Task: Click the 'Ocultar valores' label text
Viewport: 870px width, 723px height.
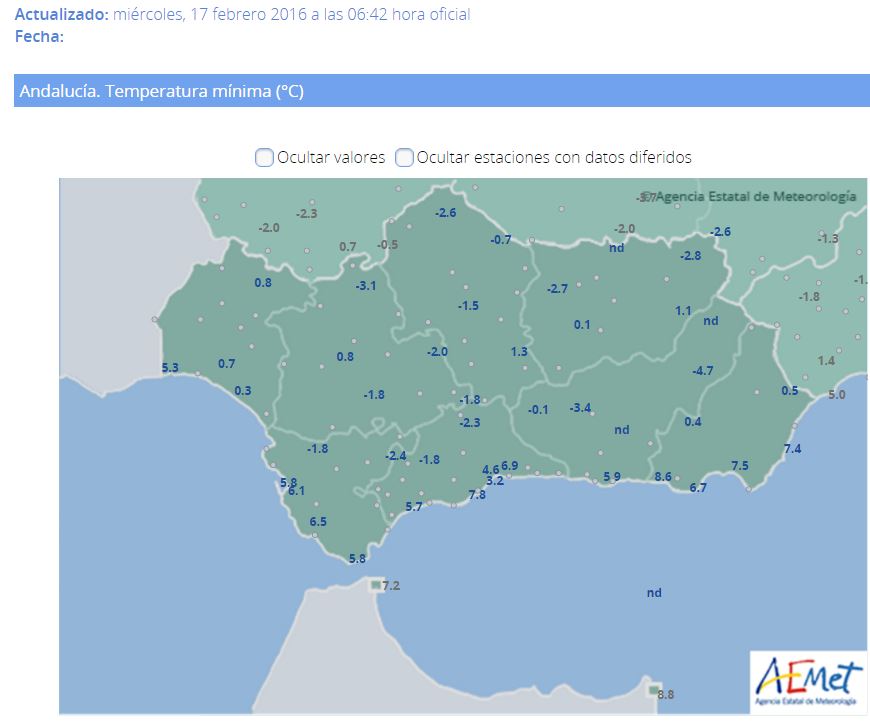Action: click(331, 157)
